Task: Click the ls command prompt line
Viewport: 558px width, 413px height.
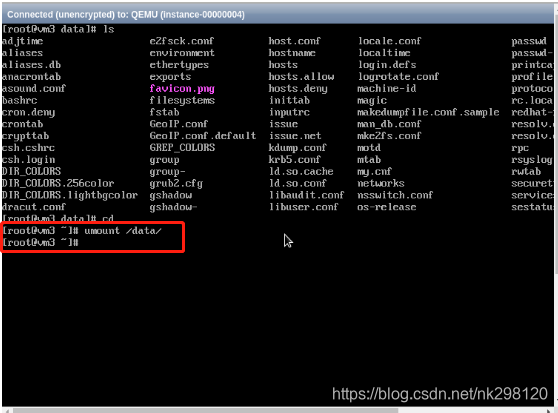Action: (x=58, y=29)
